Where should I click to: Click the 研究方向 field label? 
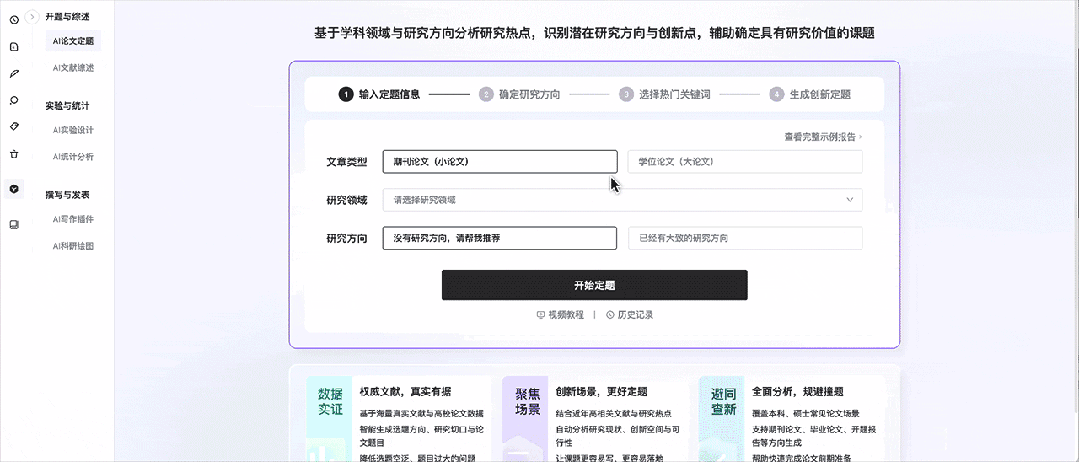[347, 238]
